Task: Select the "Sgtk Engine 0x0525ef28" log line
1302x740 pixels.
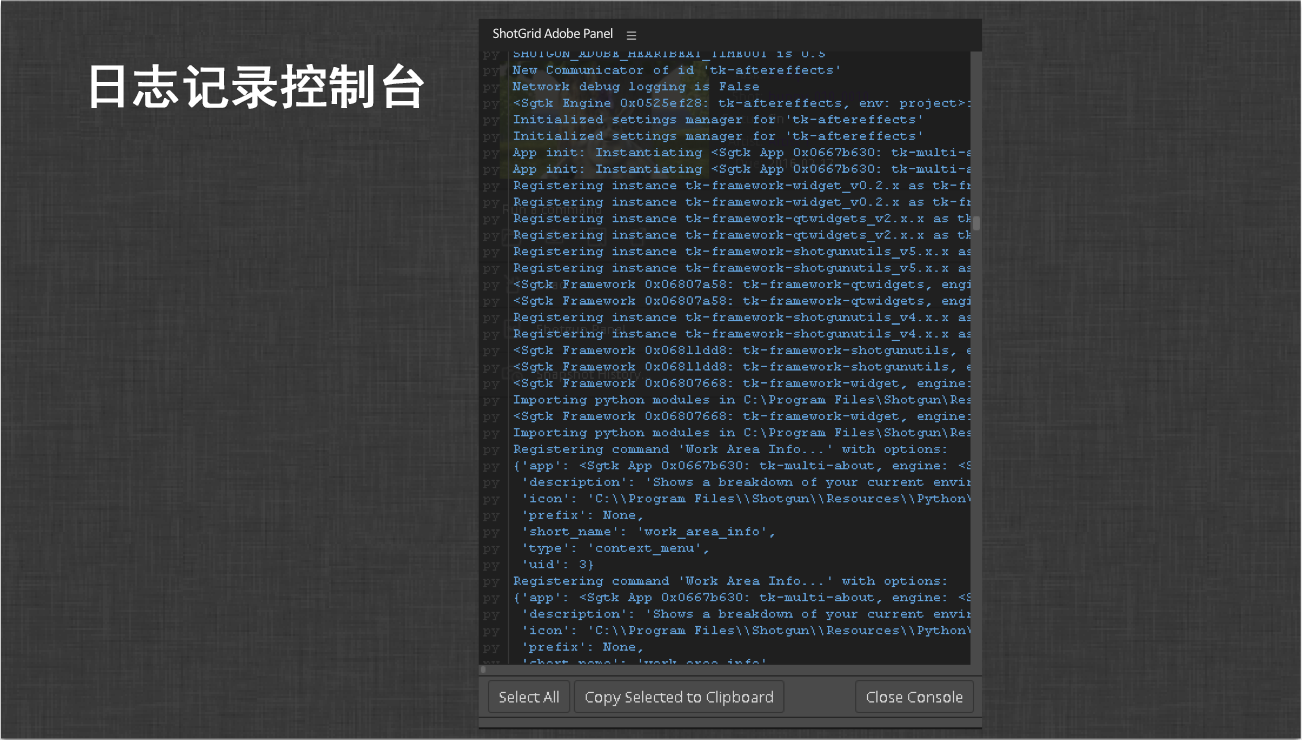Action: click(740, 103)
